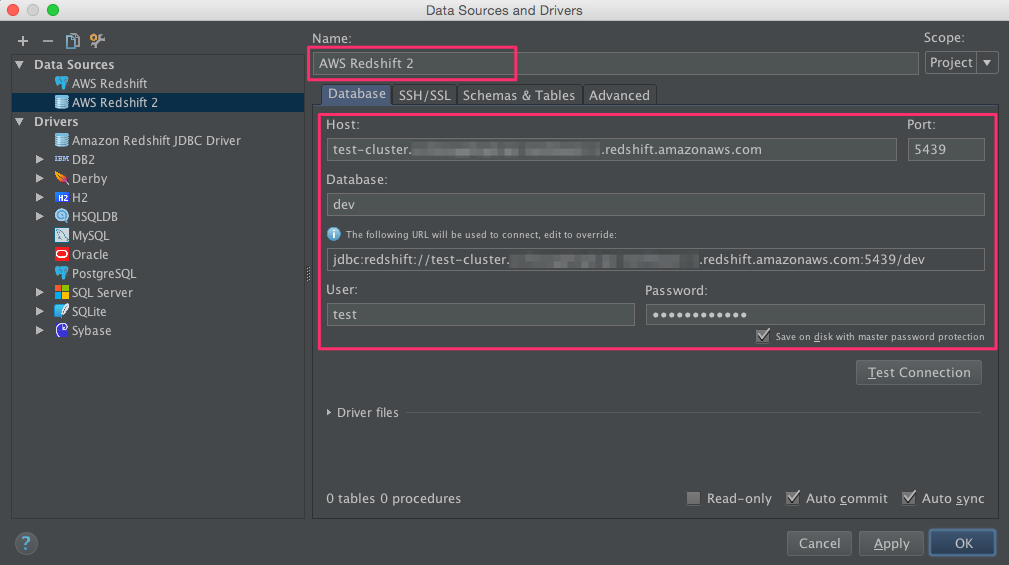1009x565 pixels.
Task: Select 'Amazon Redshift JDBC Driver' in Drivers
Action: [x=158, y=140]
